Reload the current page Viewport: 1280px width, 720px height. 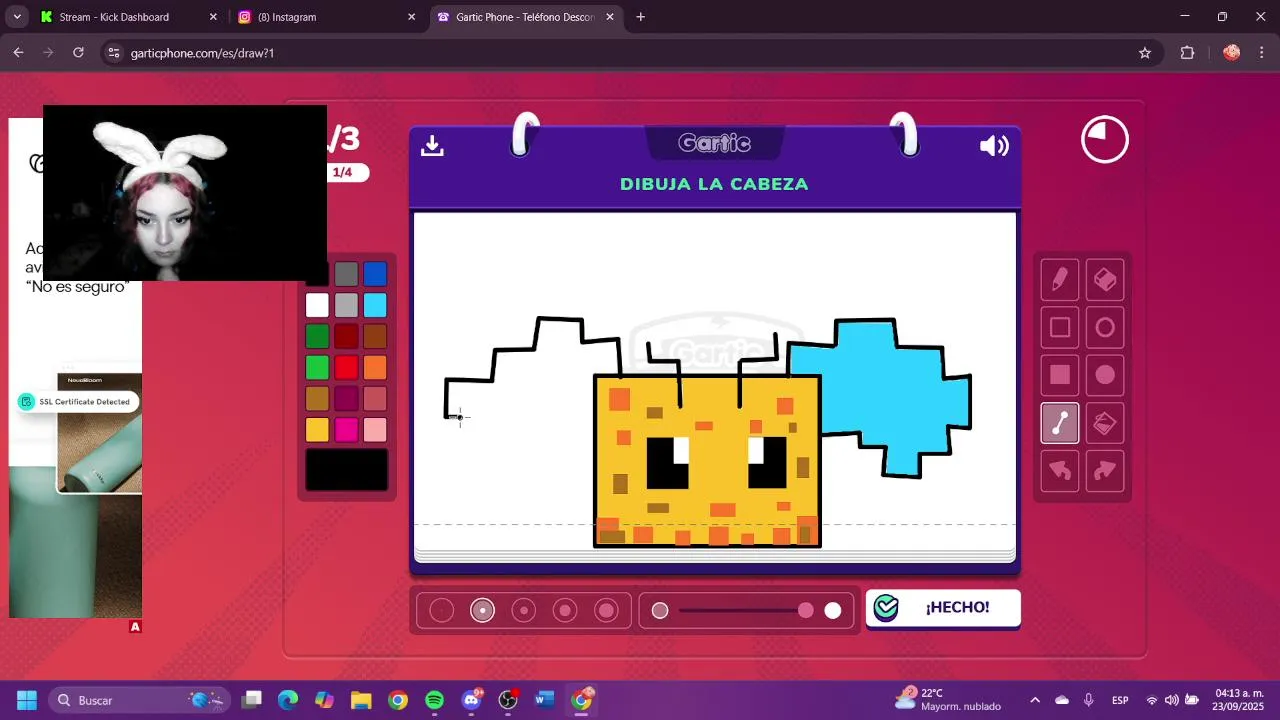click(78, 53)
